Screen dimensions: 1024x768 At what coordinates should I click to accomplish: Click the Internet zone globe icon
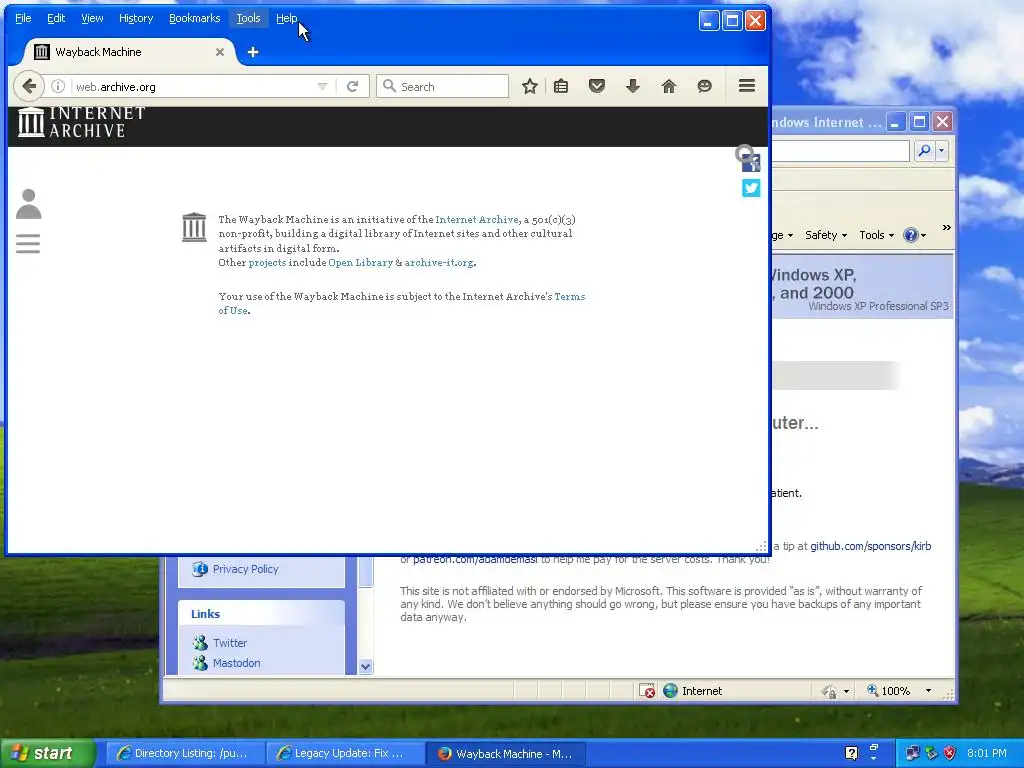pos(670,691)
